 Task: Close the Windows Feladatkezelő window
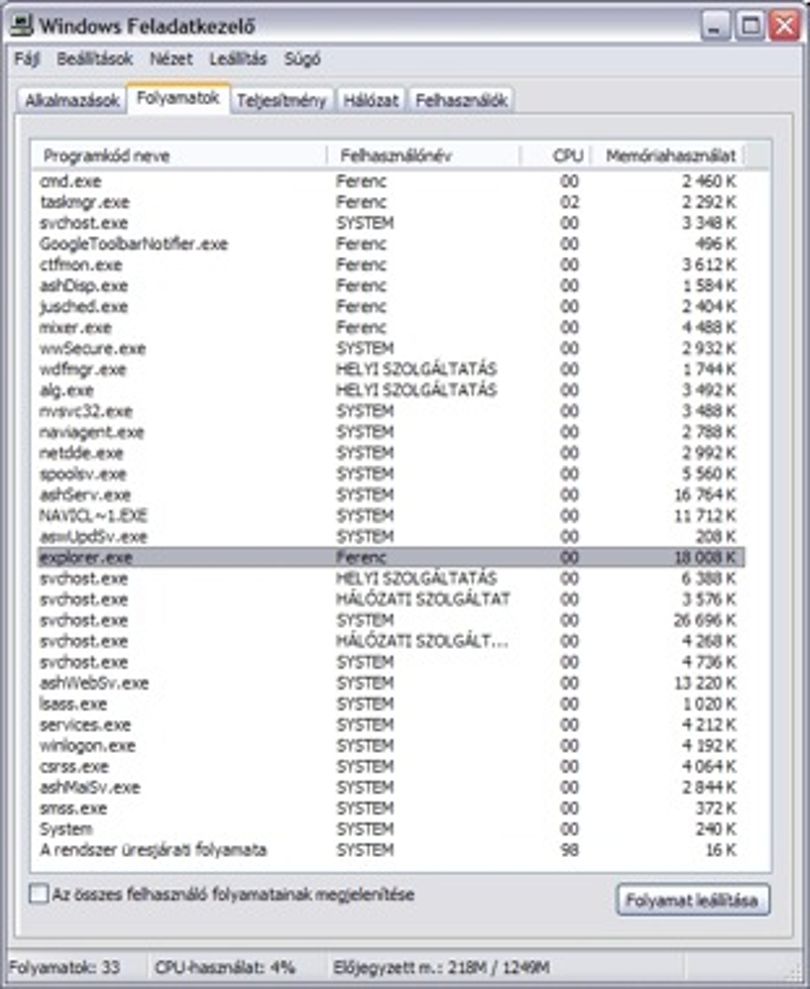784,26
